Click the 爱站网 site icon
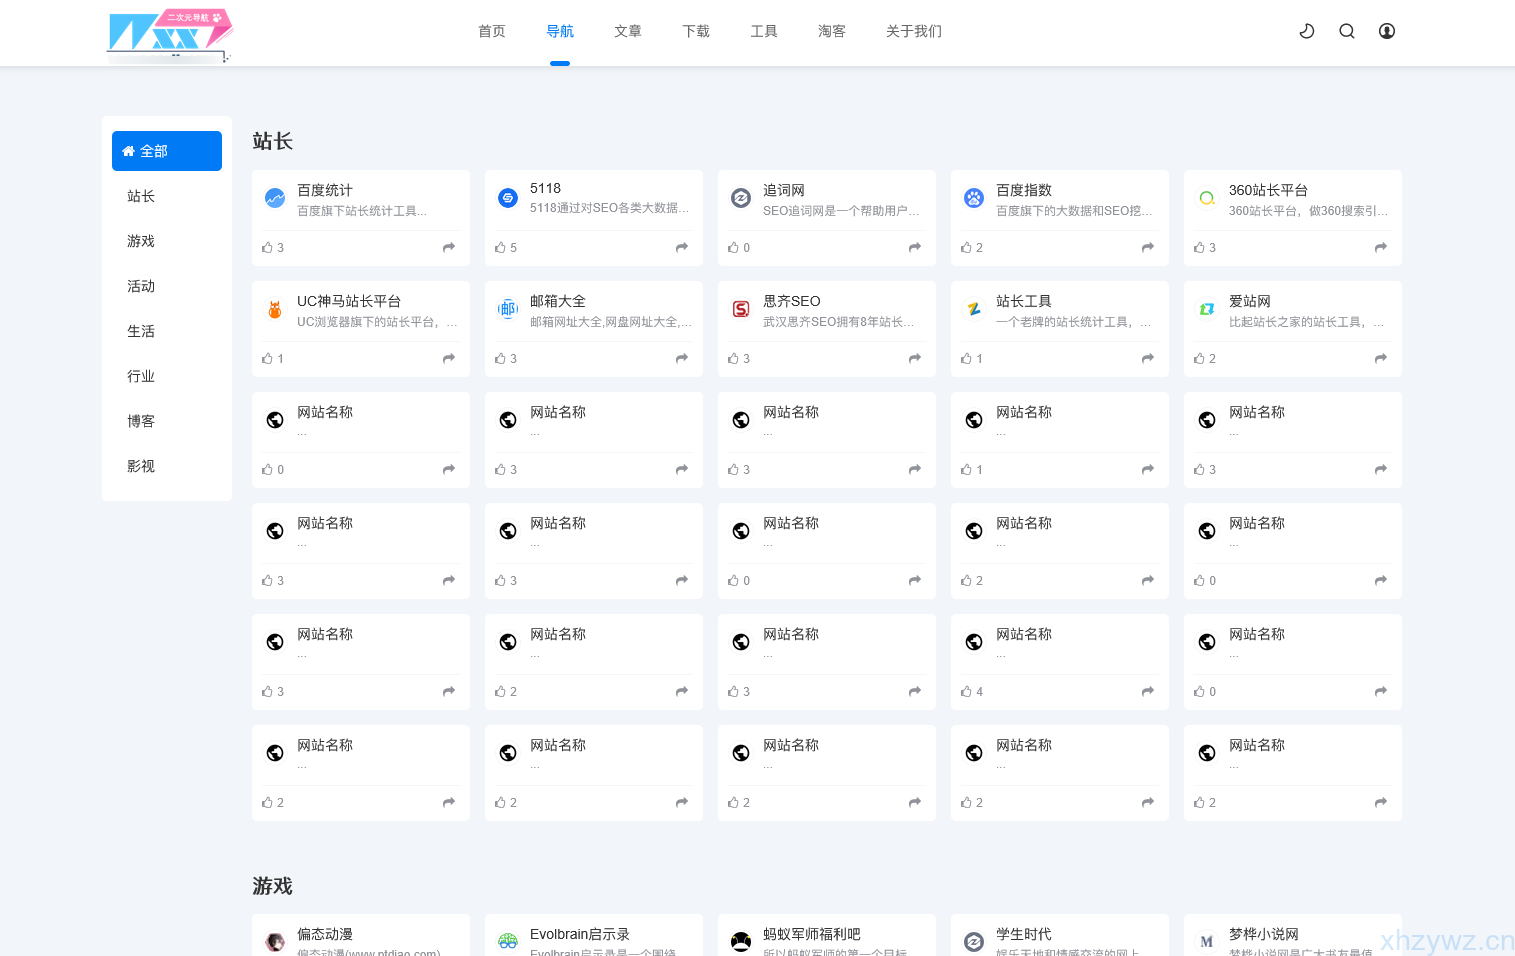 (1207, 309)
